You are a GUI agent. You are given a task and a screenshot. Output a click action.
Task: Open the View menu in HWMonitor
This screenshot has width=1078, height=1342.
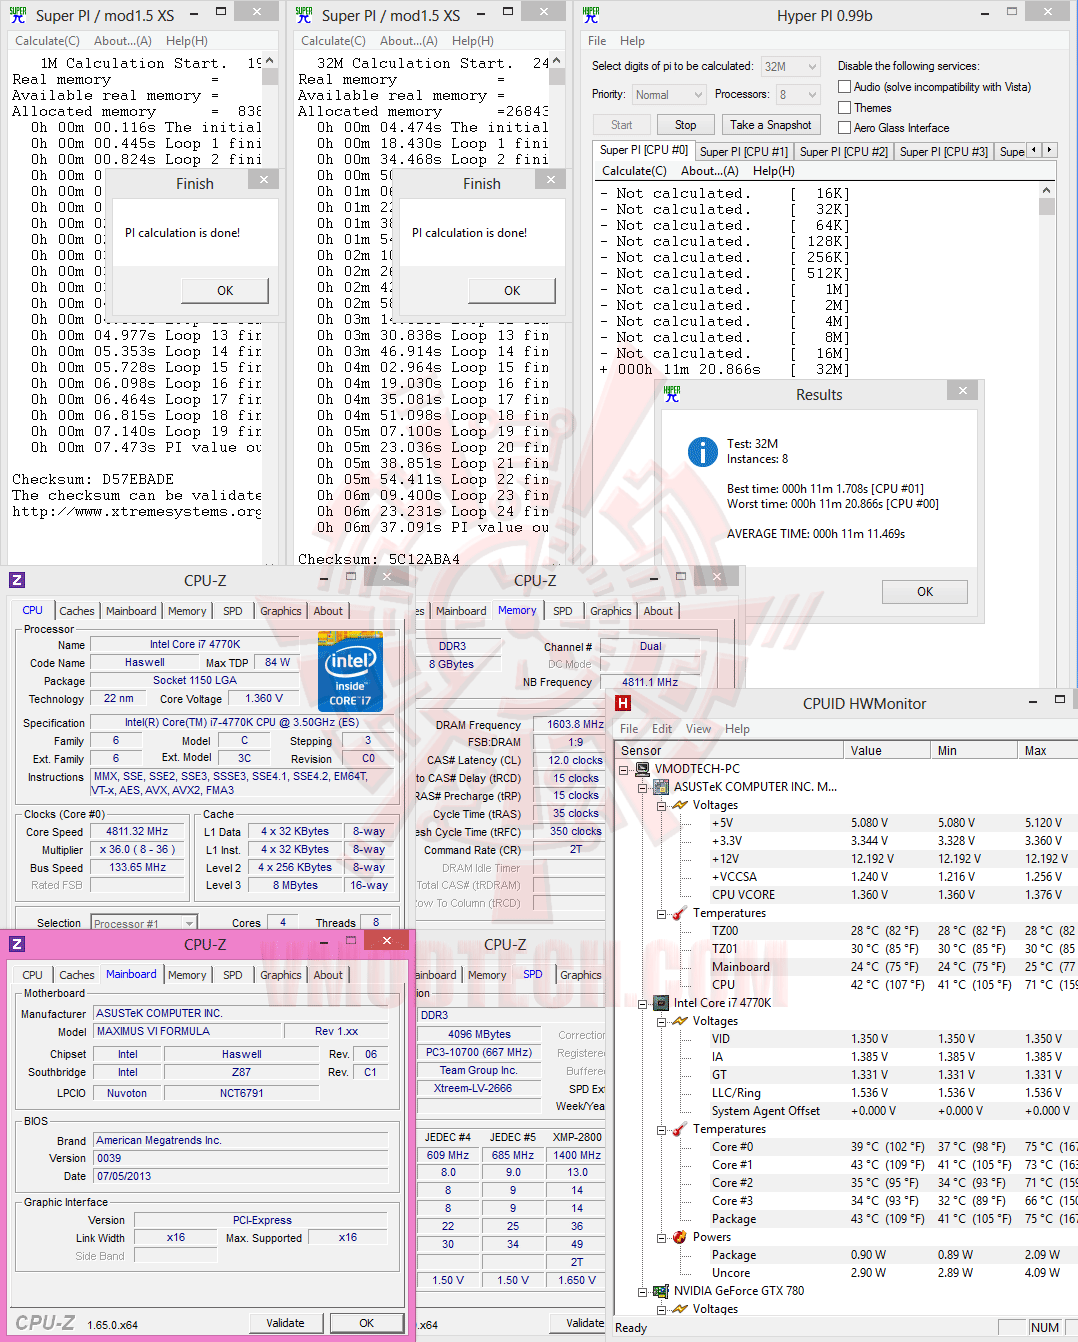tap(698, 729)
